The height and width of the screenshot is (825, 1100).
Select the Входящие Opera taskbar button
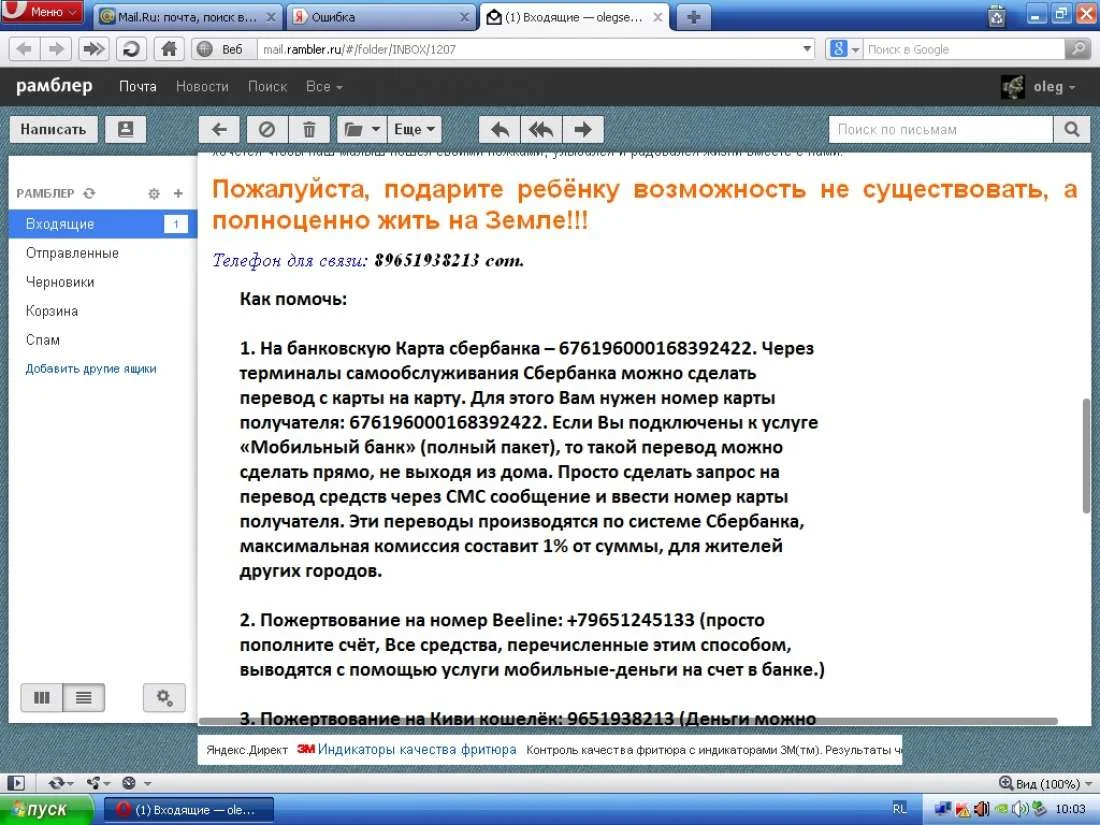(x=188, y=810)
